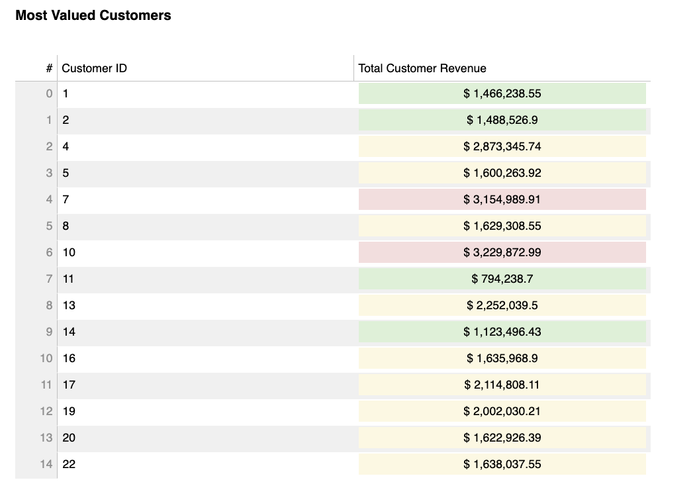Click the Total Customer Revenue column header
Screen dimensions: 699x490
pos(421,68)
